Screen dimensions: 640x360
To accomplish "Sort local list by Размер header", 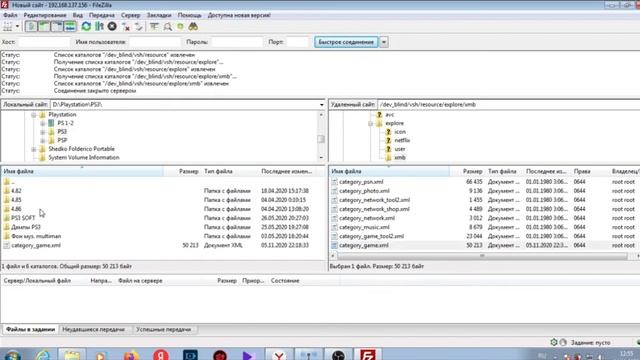I will 182,171.
